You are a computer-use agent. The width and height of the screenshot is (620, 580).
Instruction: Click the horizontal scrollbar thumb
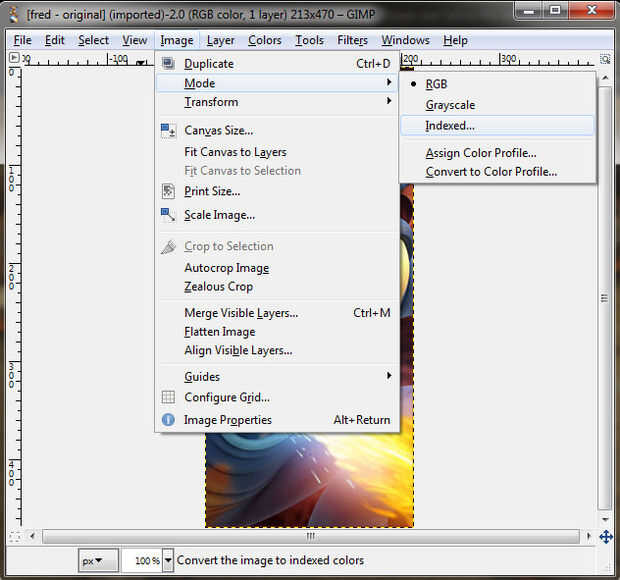point(311,537)
